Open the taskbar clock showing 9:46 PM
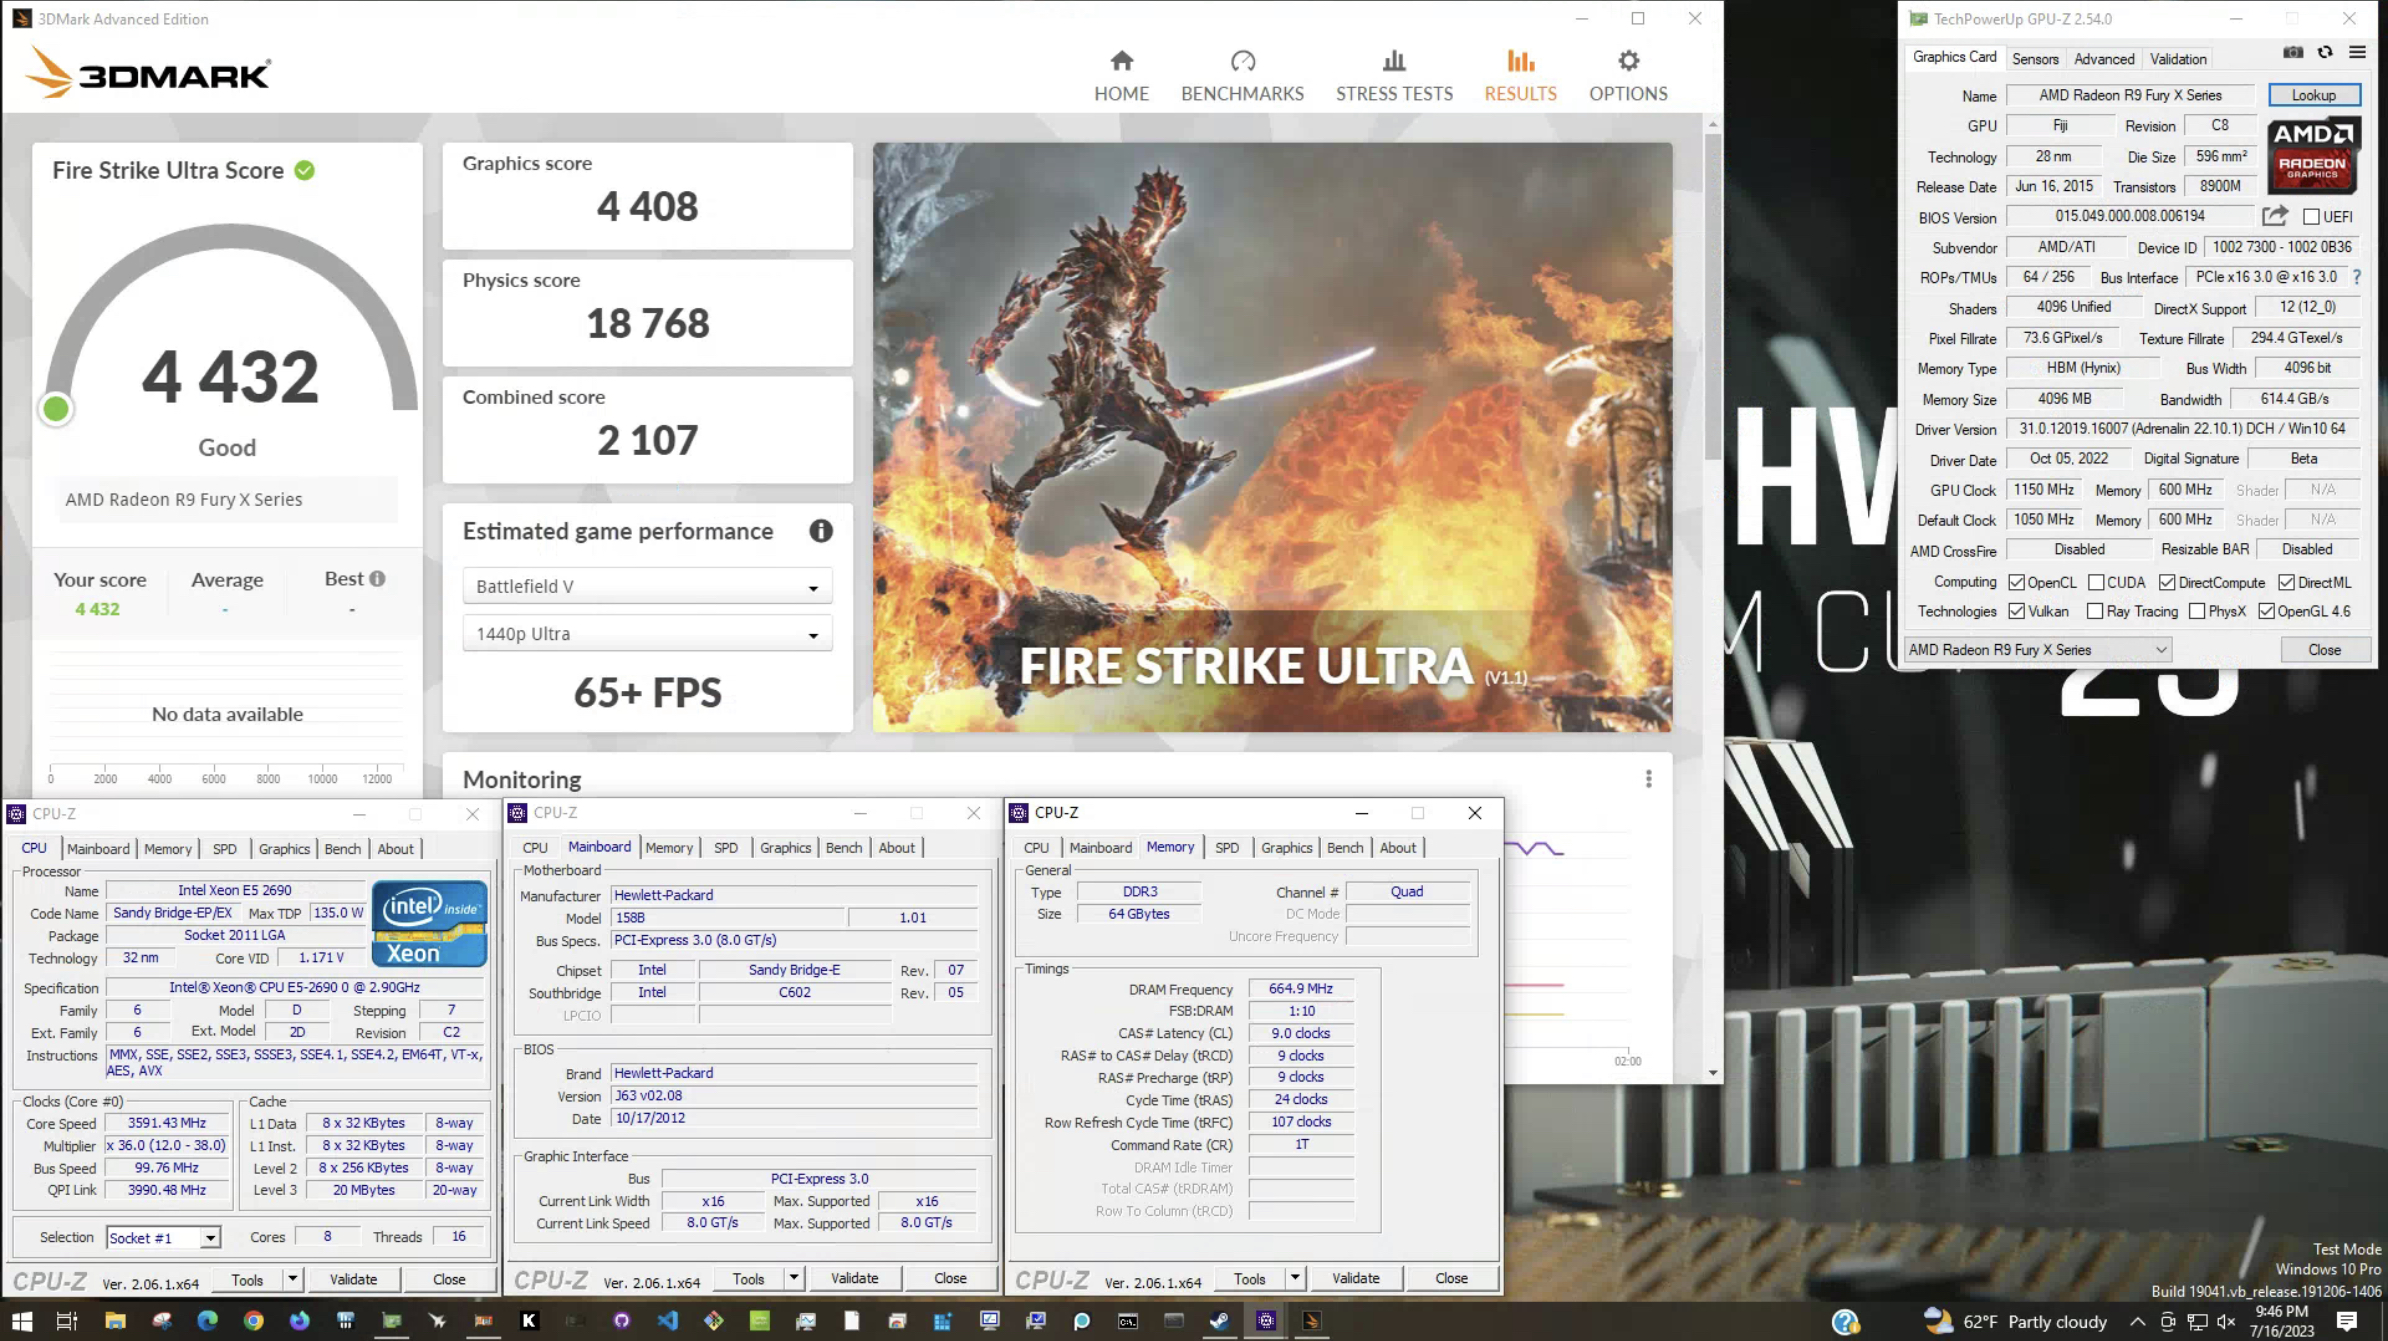Screen dimensions: 2388x1341 pos(2282,1322)
